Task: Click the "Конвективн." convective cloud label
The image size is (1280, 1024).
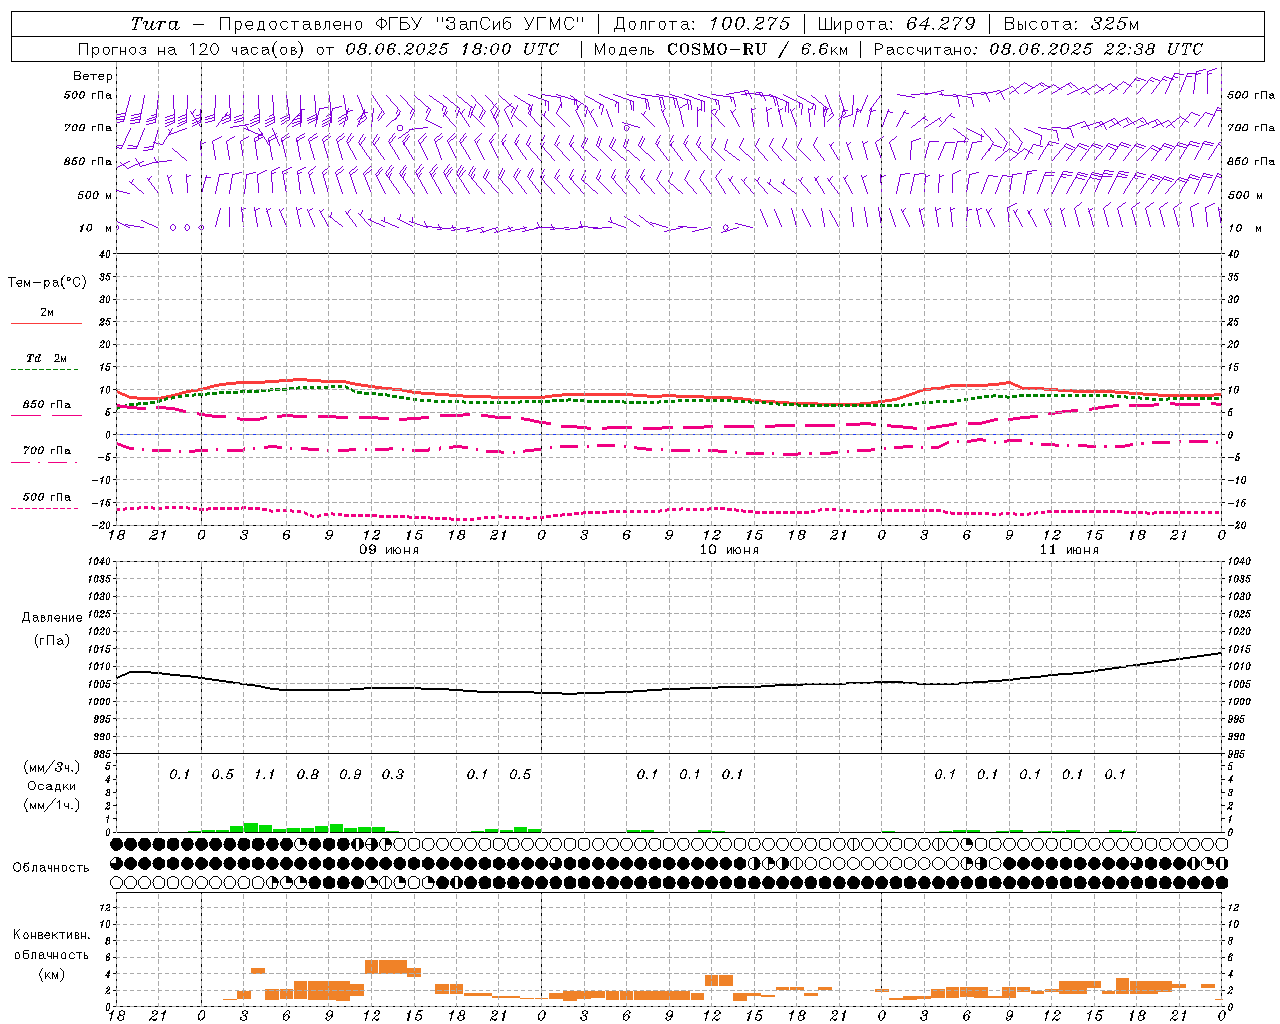Action: pos(52,935)
